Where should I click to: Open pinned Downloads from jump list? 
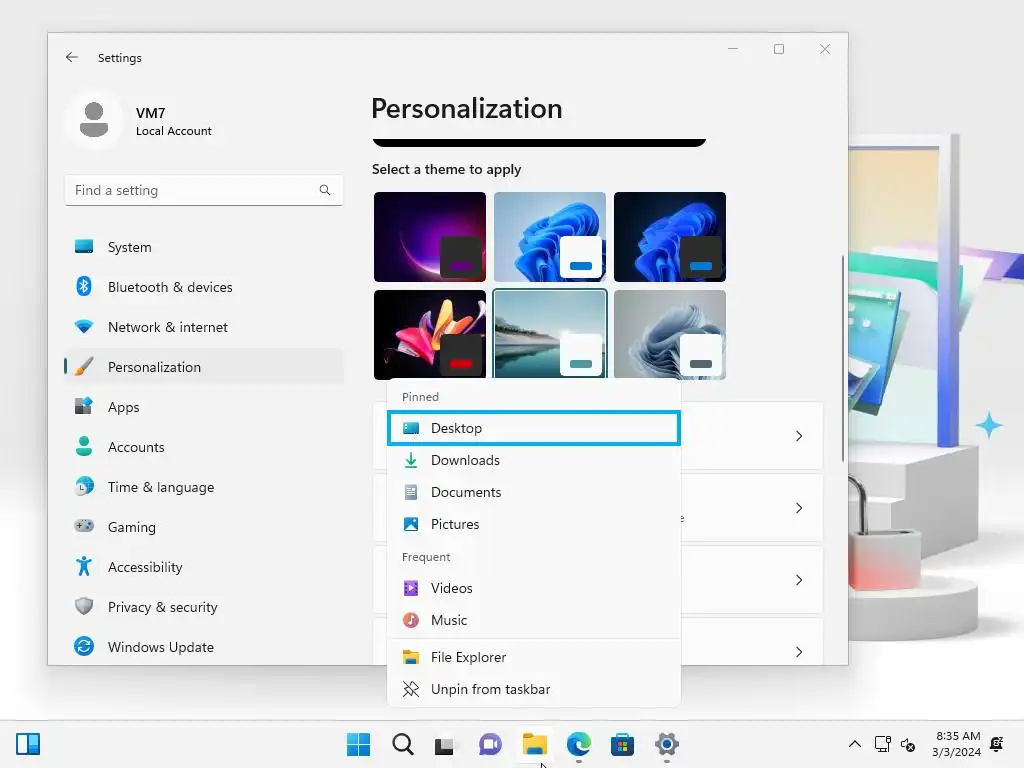point(534,460)
